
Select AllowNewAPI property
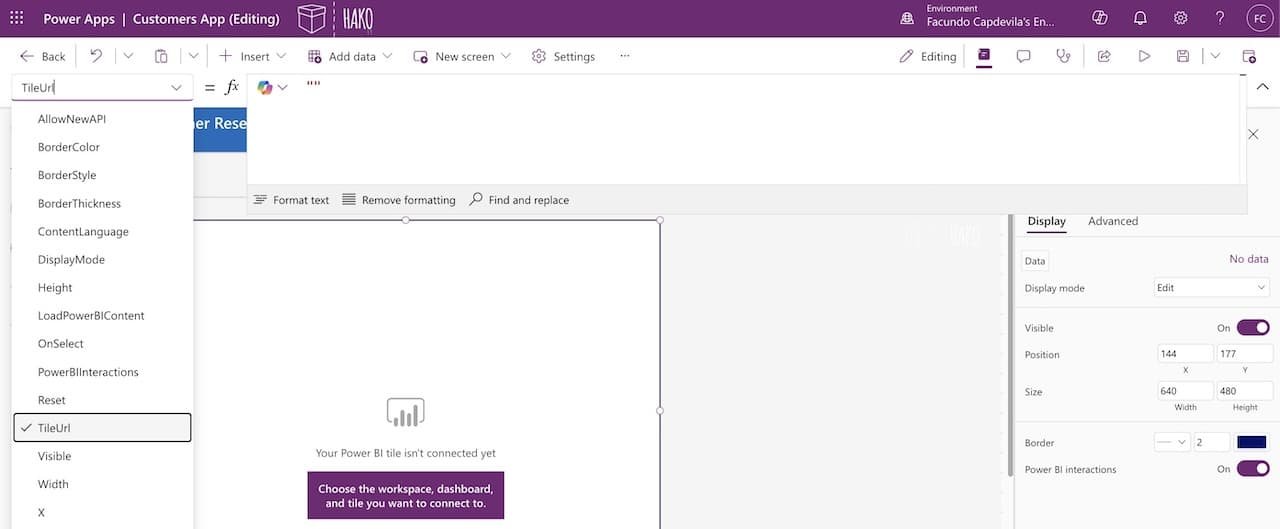point(102,119)
